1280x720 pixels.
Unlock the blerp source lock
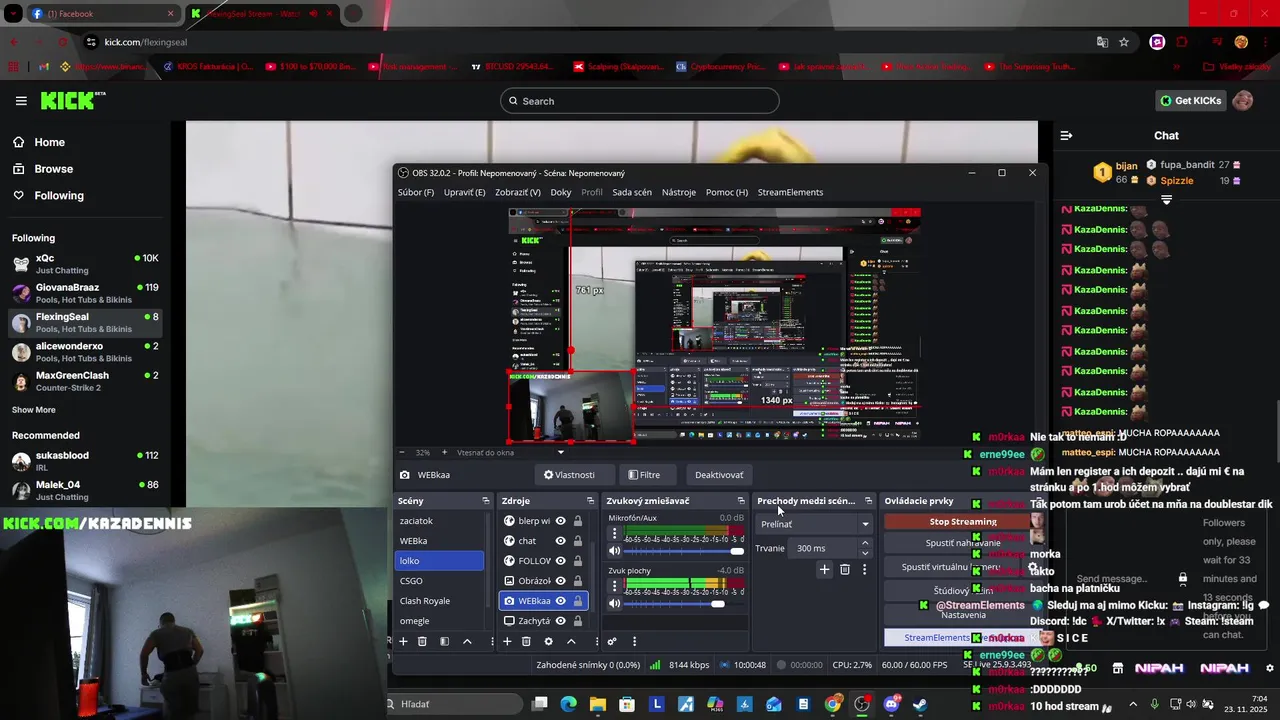point(578,521)
